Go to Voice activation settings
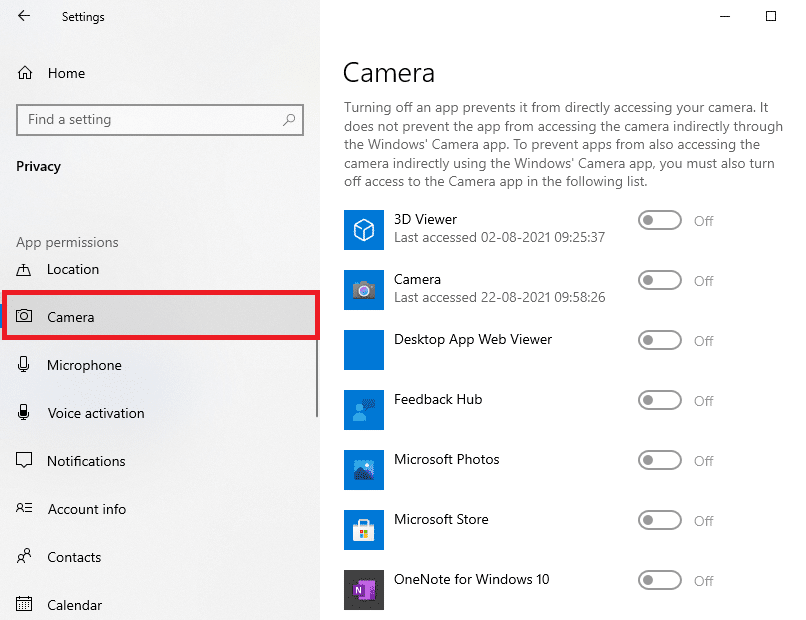The height and width of the screenshot is (620, 806). coord(95,413)
